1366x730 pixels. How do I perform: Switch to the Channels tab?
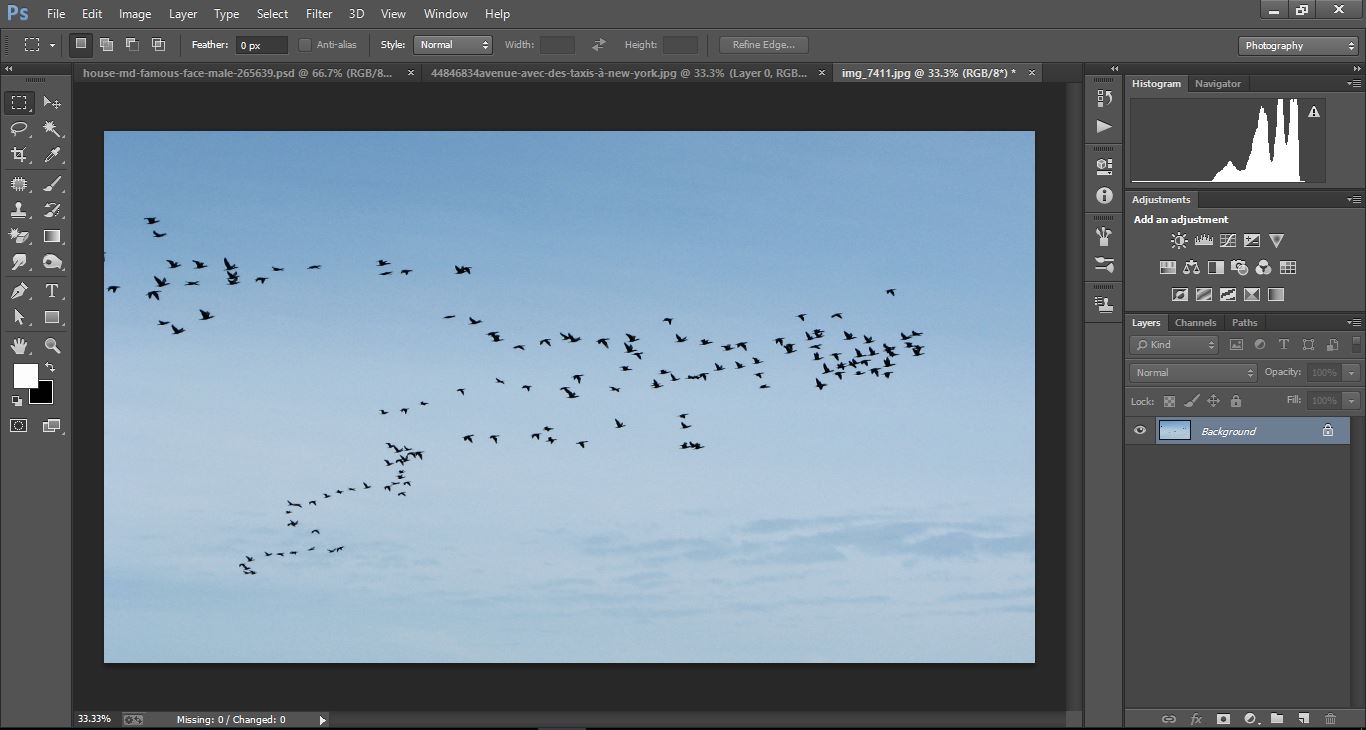click(1195, 323)
